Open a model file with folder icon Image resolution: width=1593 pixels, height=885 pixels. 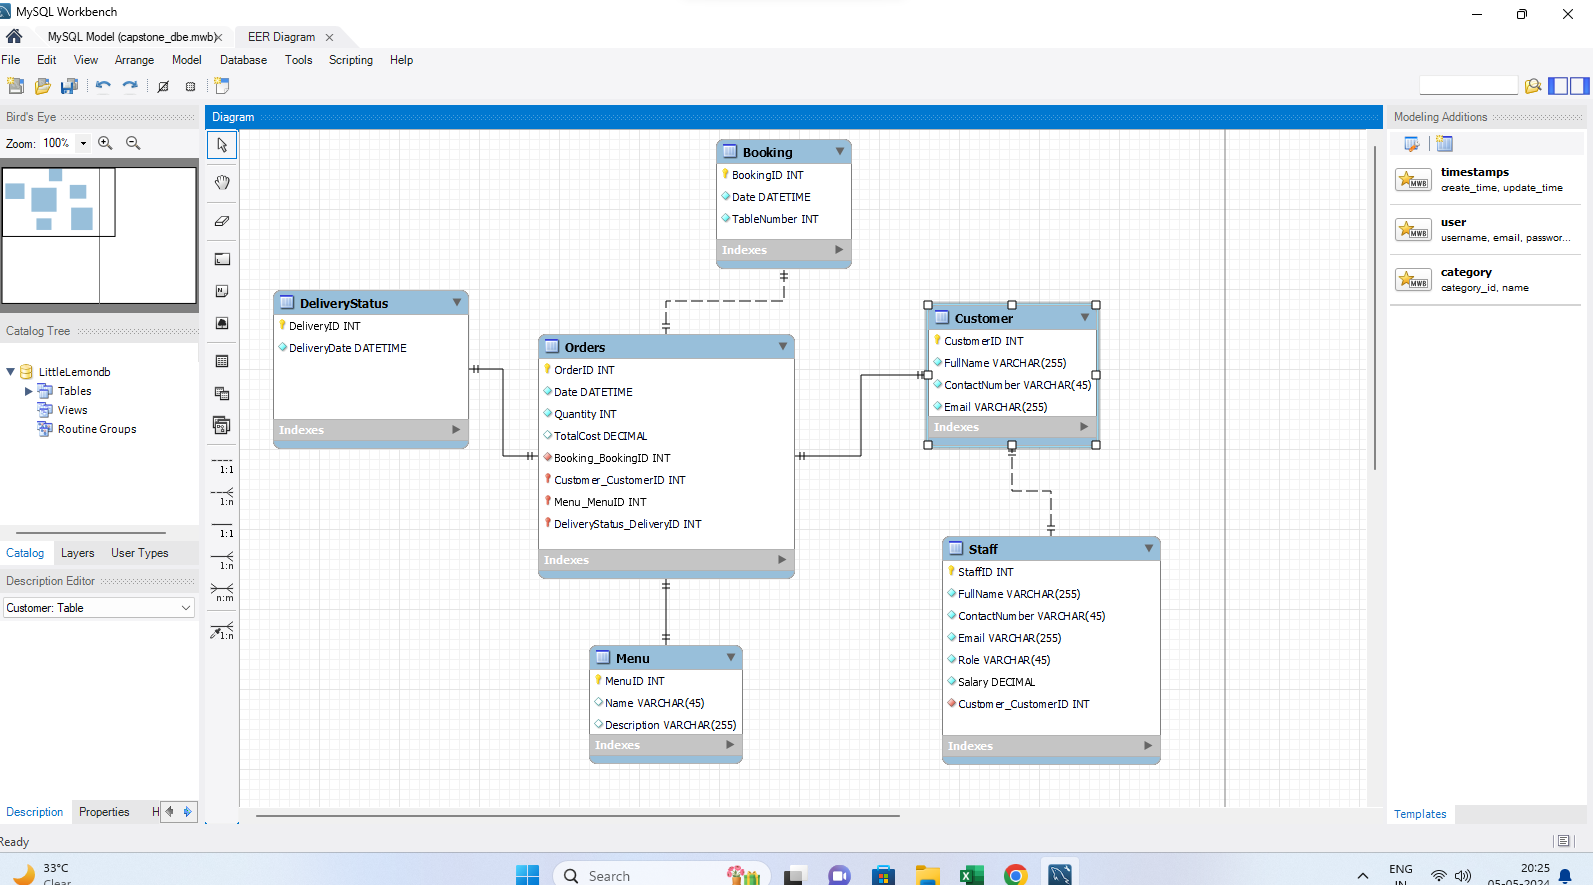pos(42,86)
